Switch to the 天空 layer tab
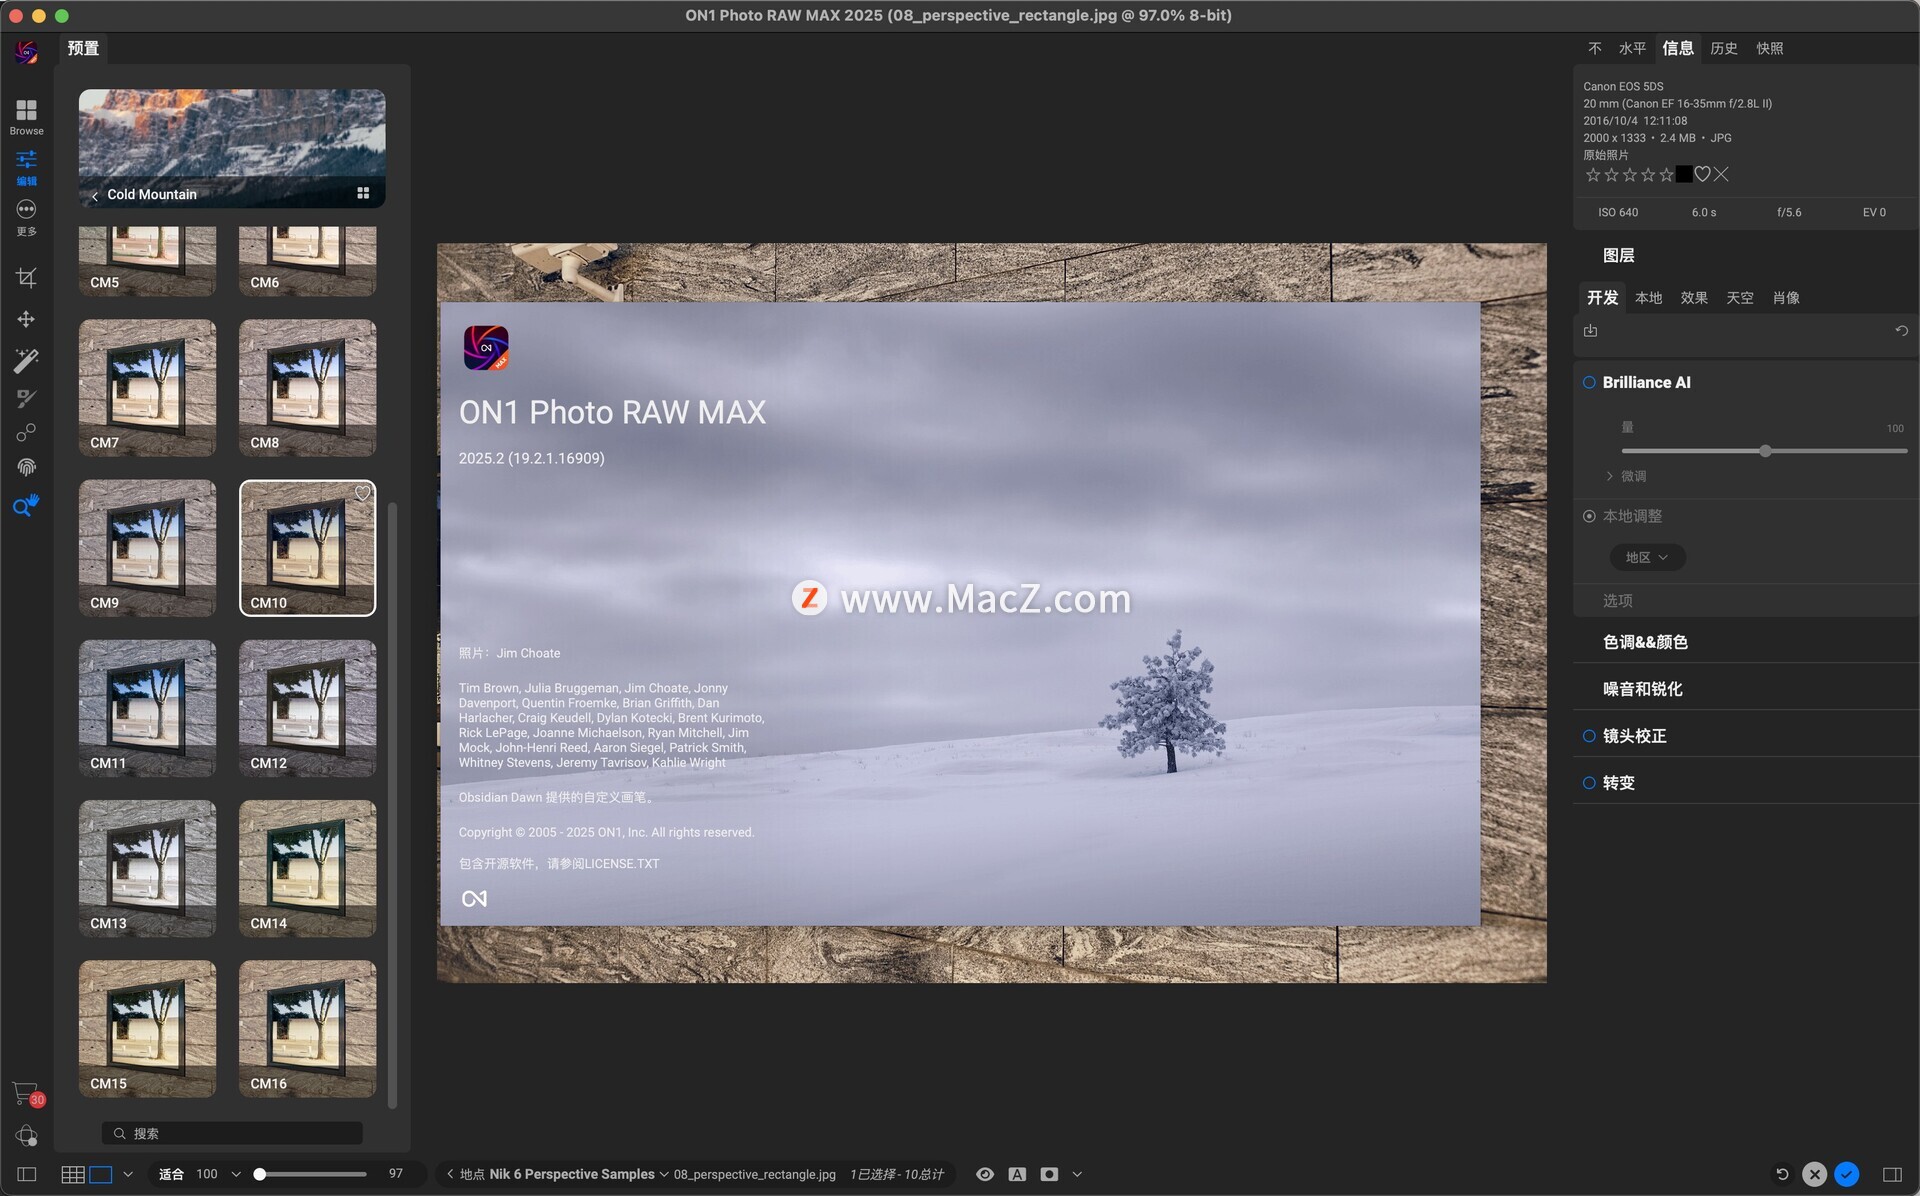 click(1740, 298)
